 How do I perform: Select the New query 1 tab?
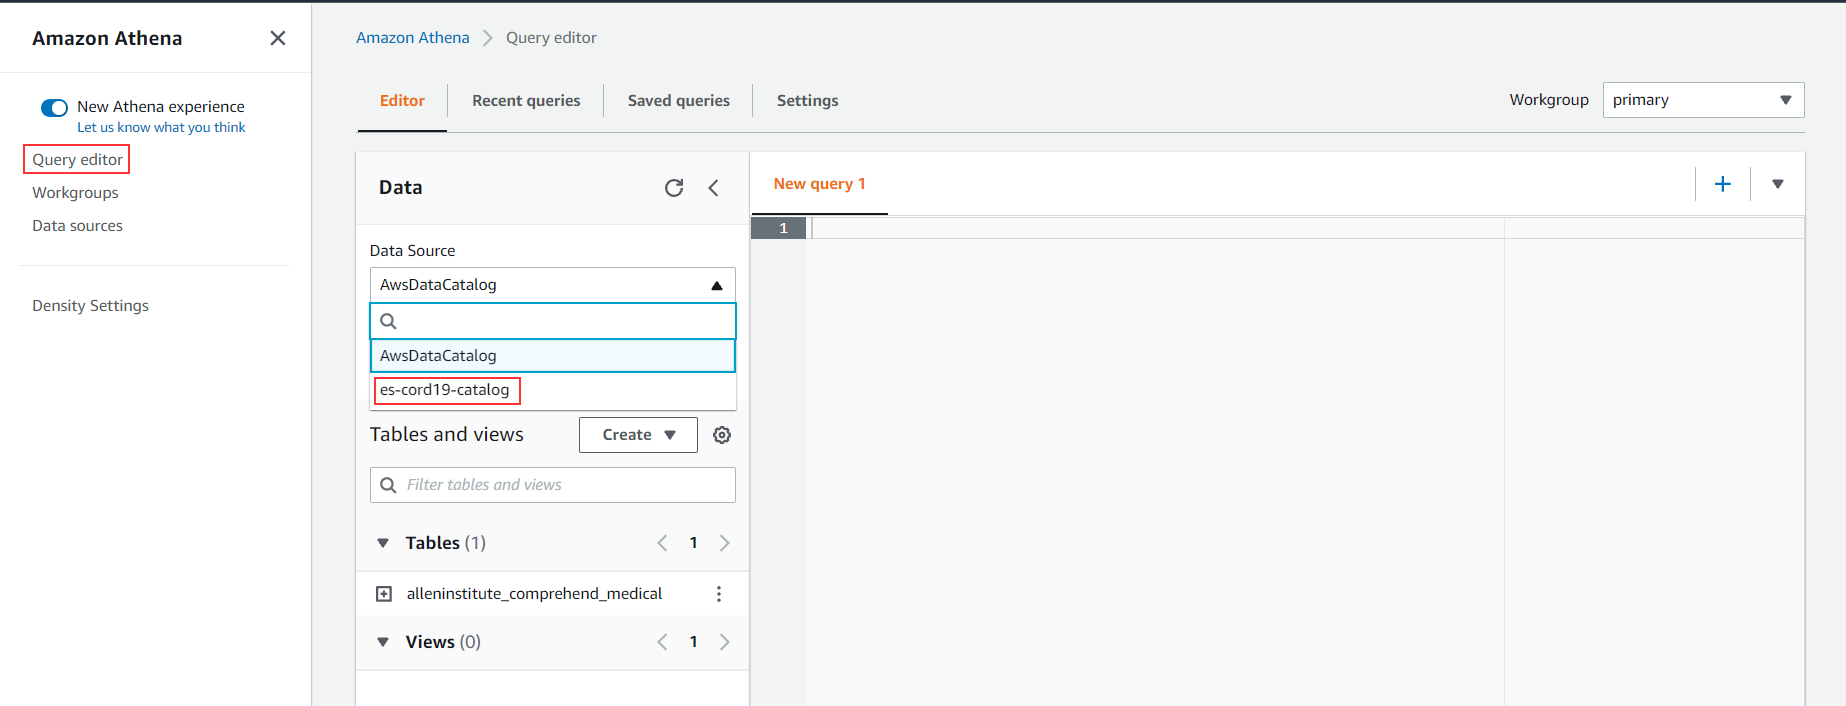click(819, 184)
